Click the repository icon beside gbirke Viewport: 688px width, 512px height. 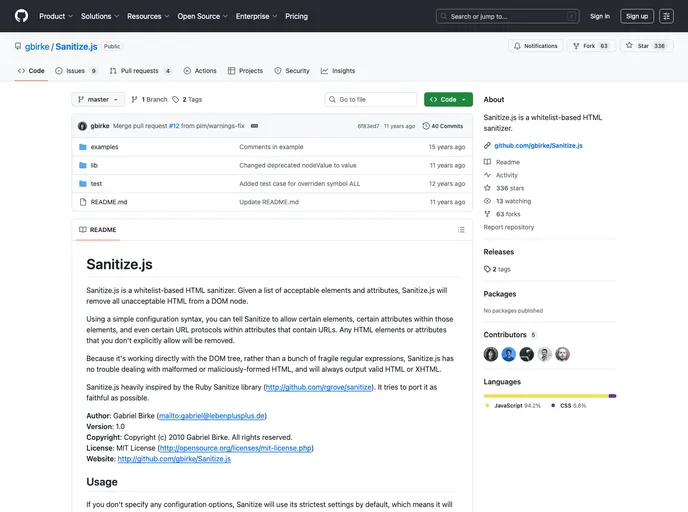(18, 46)
